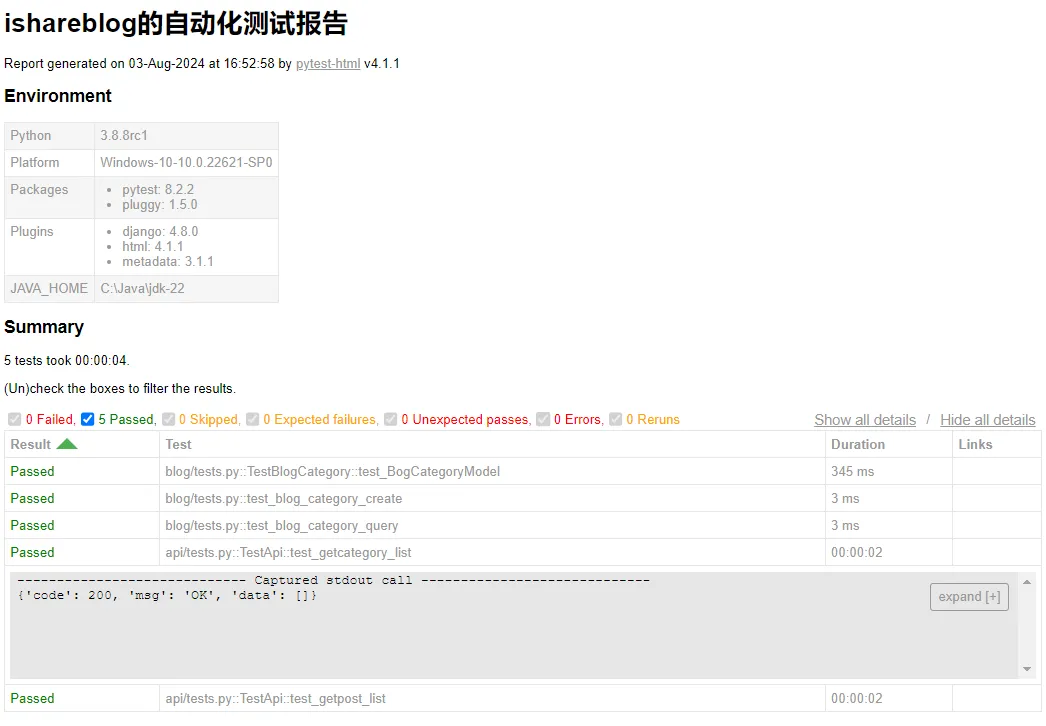The image size is (1046, 726).
Task: Collapse the test_getcategory_list result row
Action: pos(288,552)
